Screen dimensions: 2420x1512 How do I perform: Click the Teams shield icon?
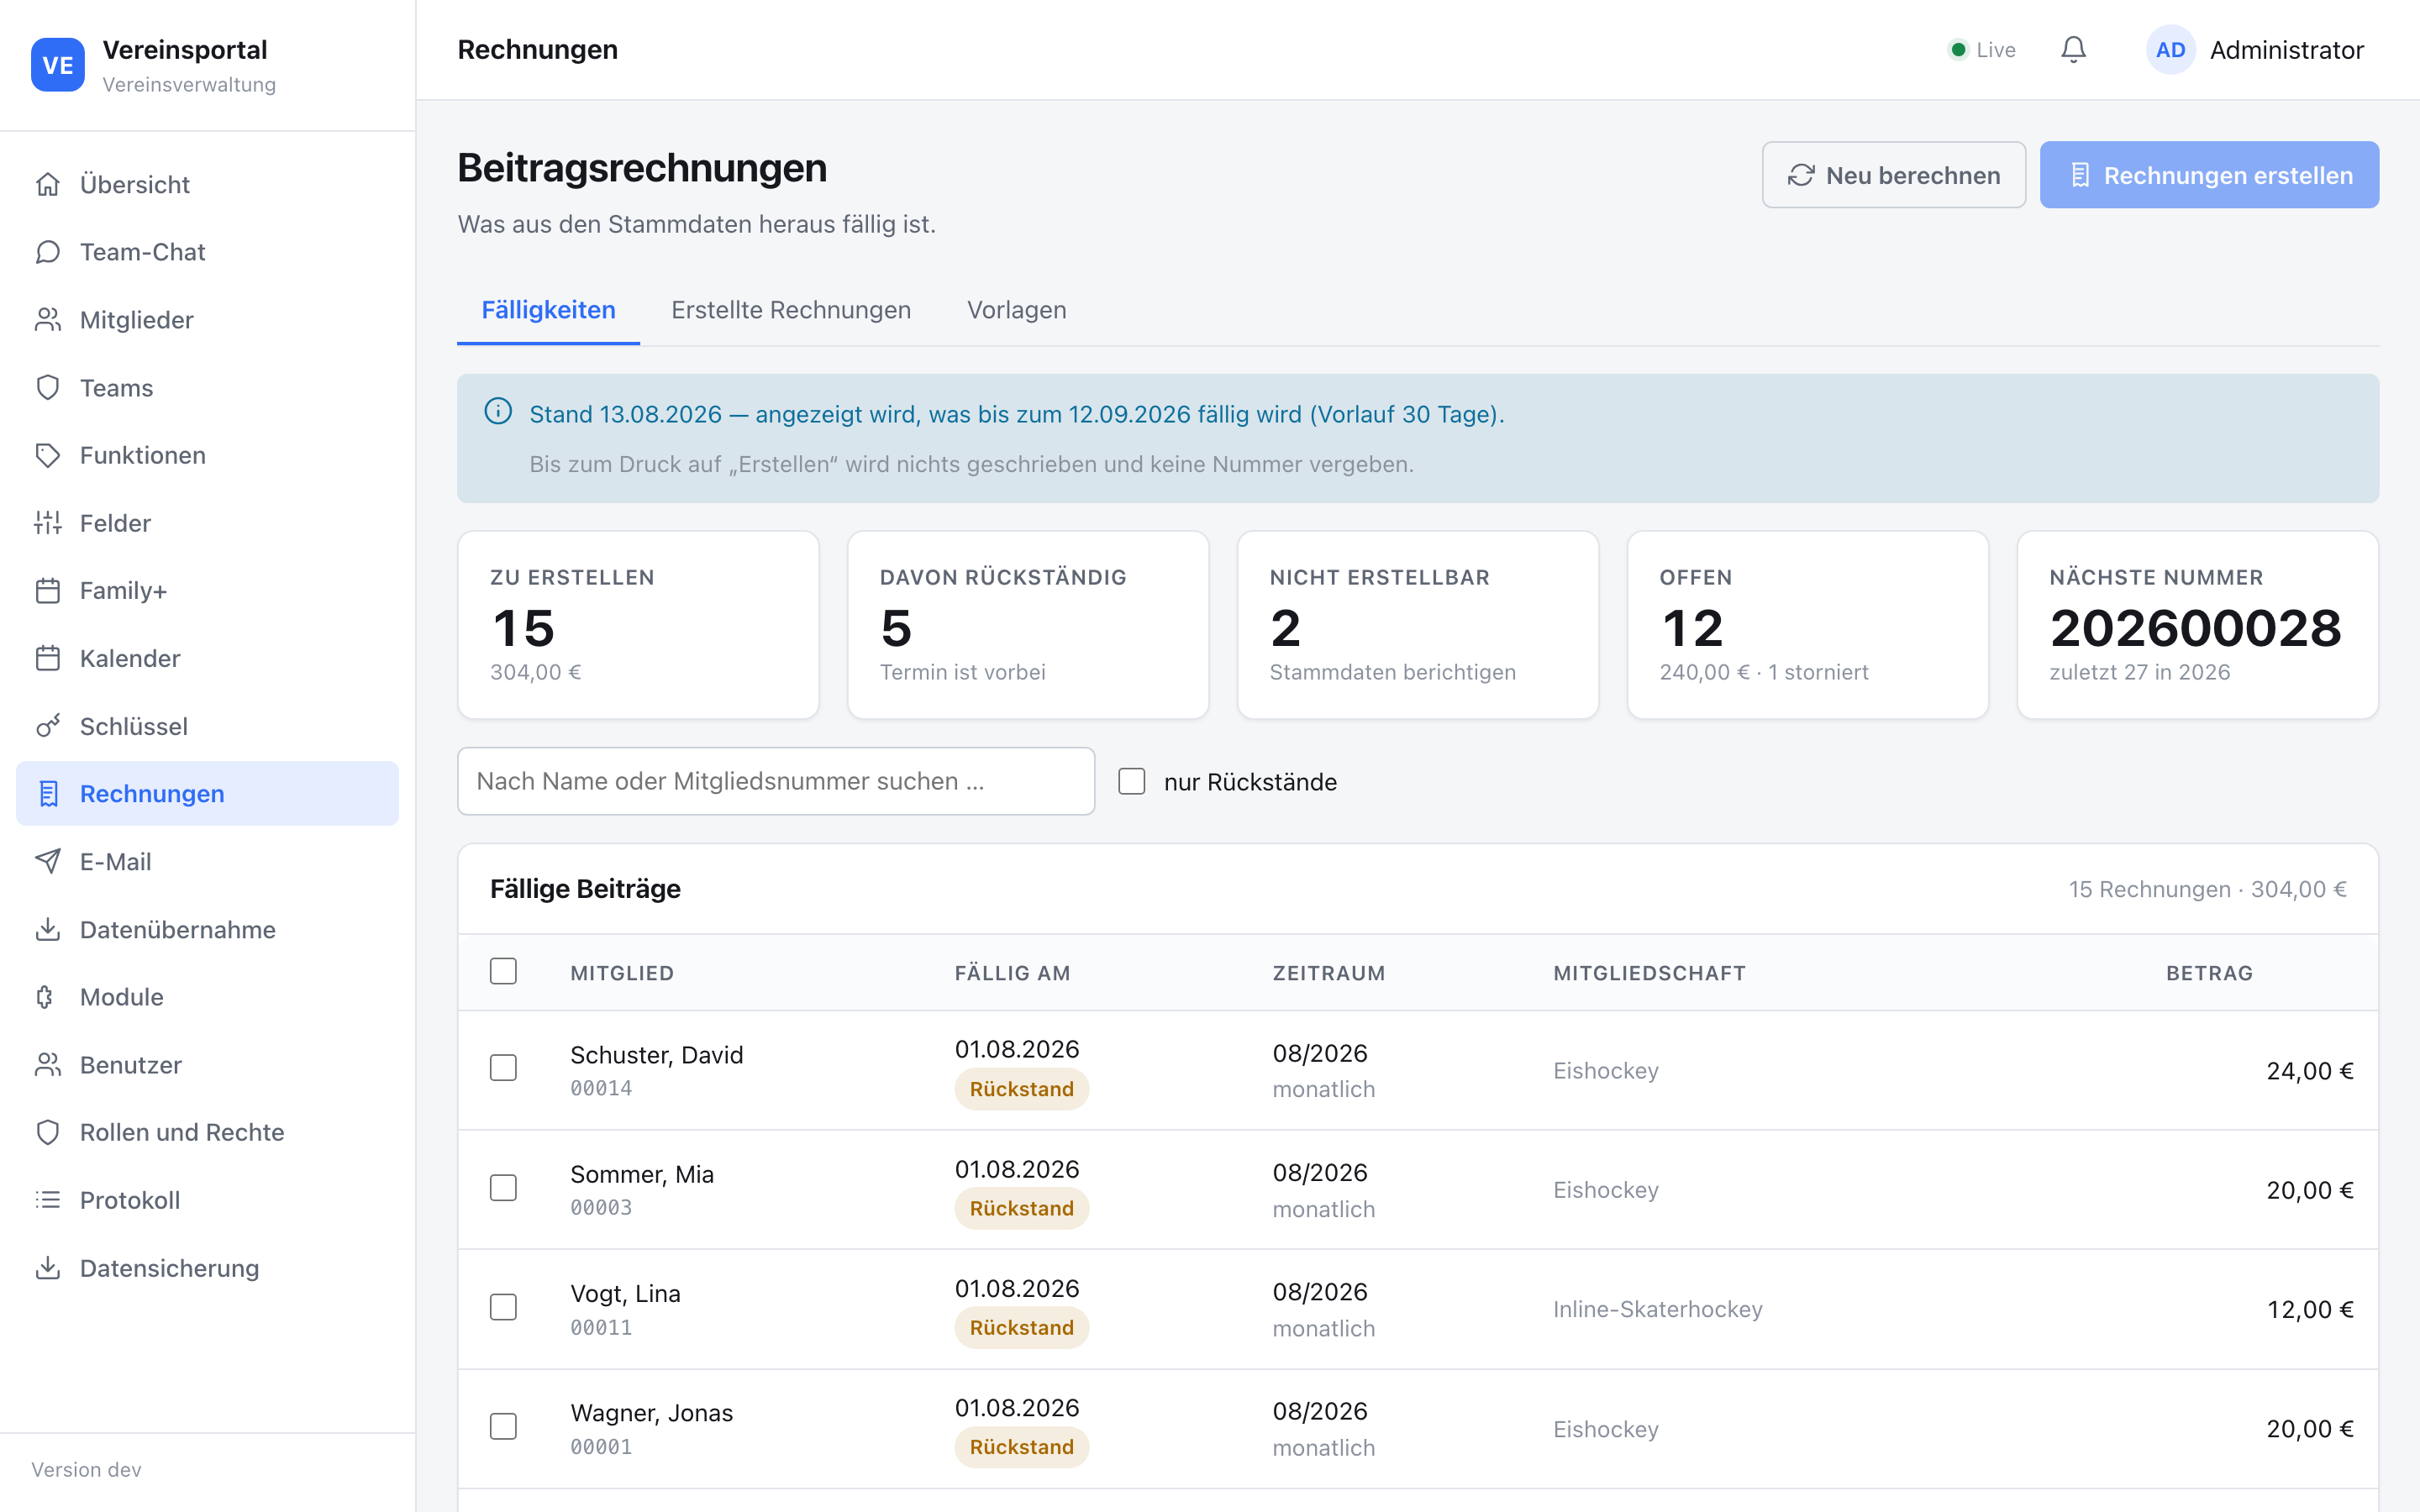tap(48, 388)
